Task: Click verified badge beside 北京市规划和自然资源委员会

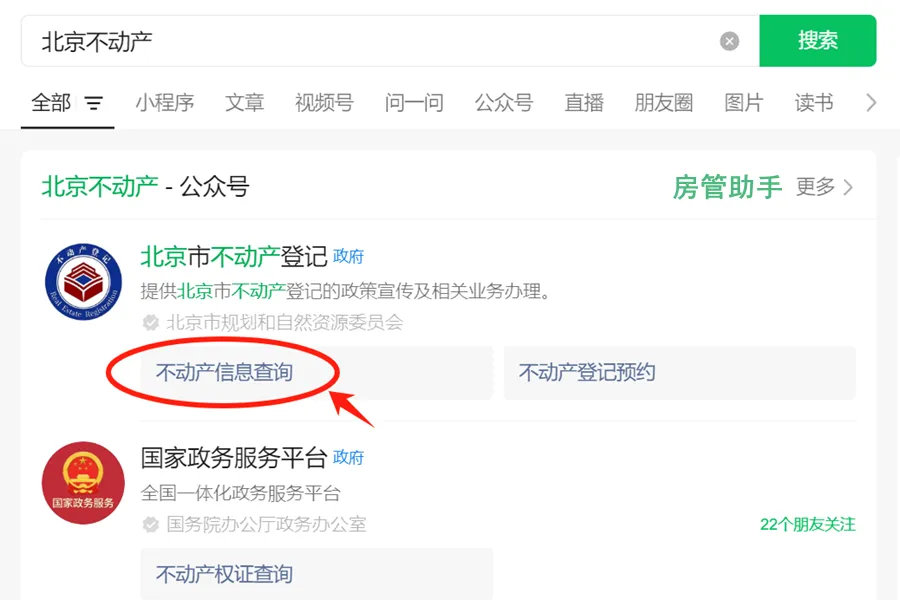Action: point(150,323)
